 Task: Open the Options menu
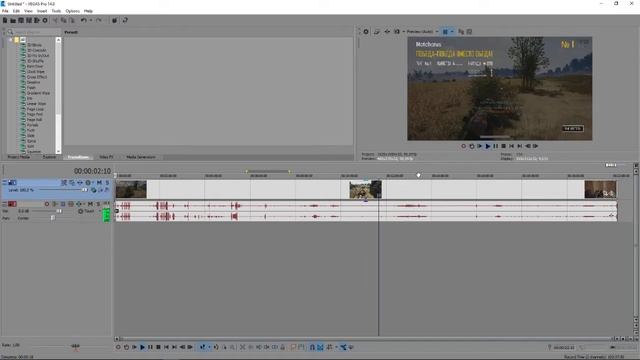[x=73, y=11]
